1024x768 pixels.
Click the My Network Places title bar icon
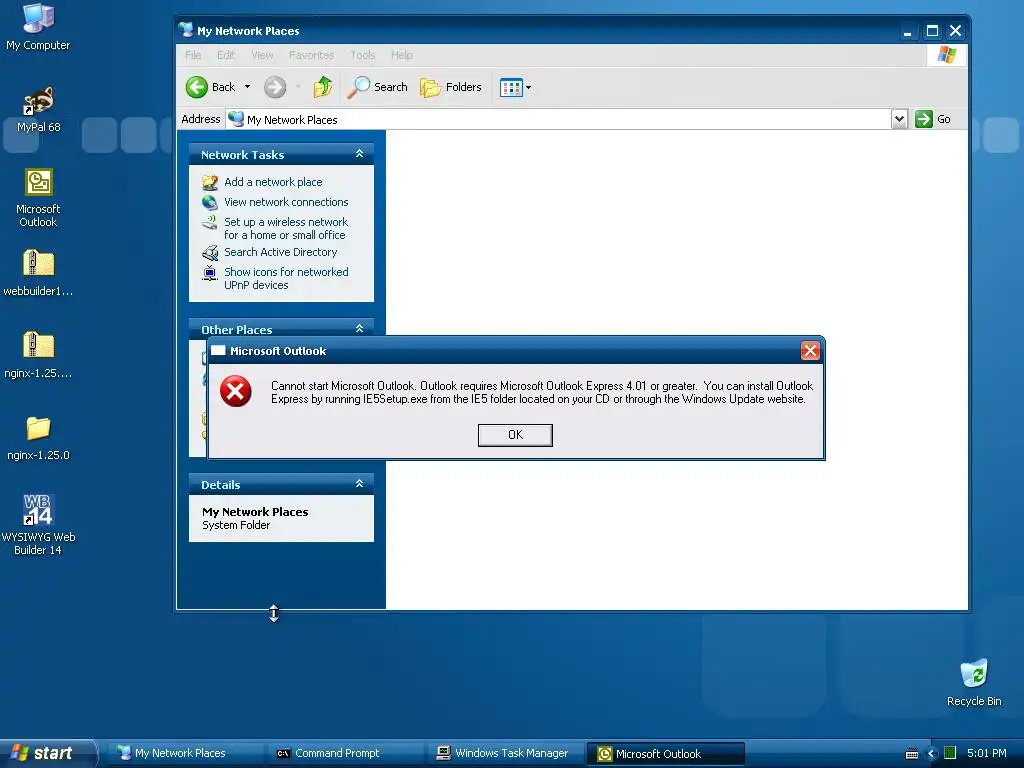coord(186,30)
